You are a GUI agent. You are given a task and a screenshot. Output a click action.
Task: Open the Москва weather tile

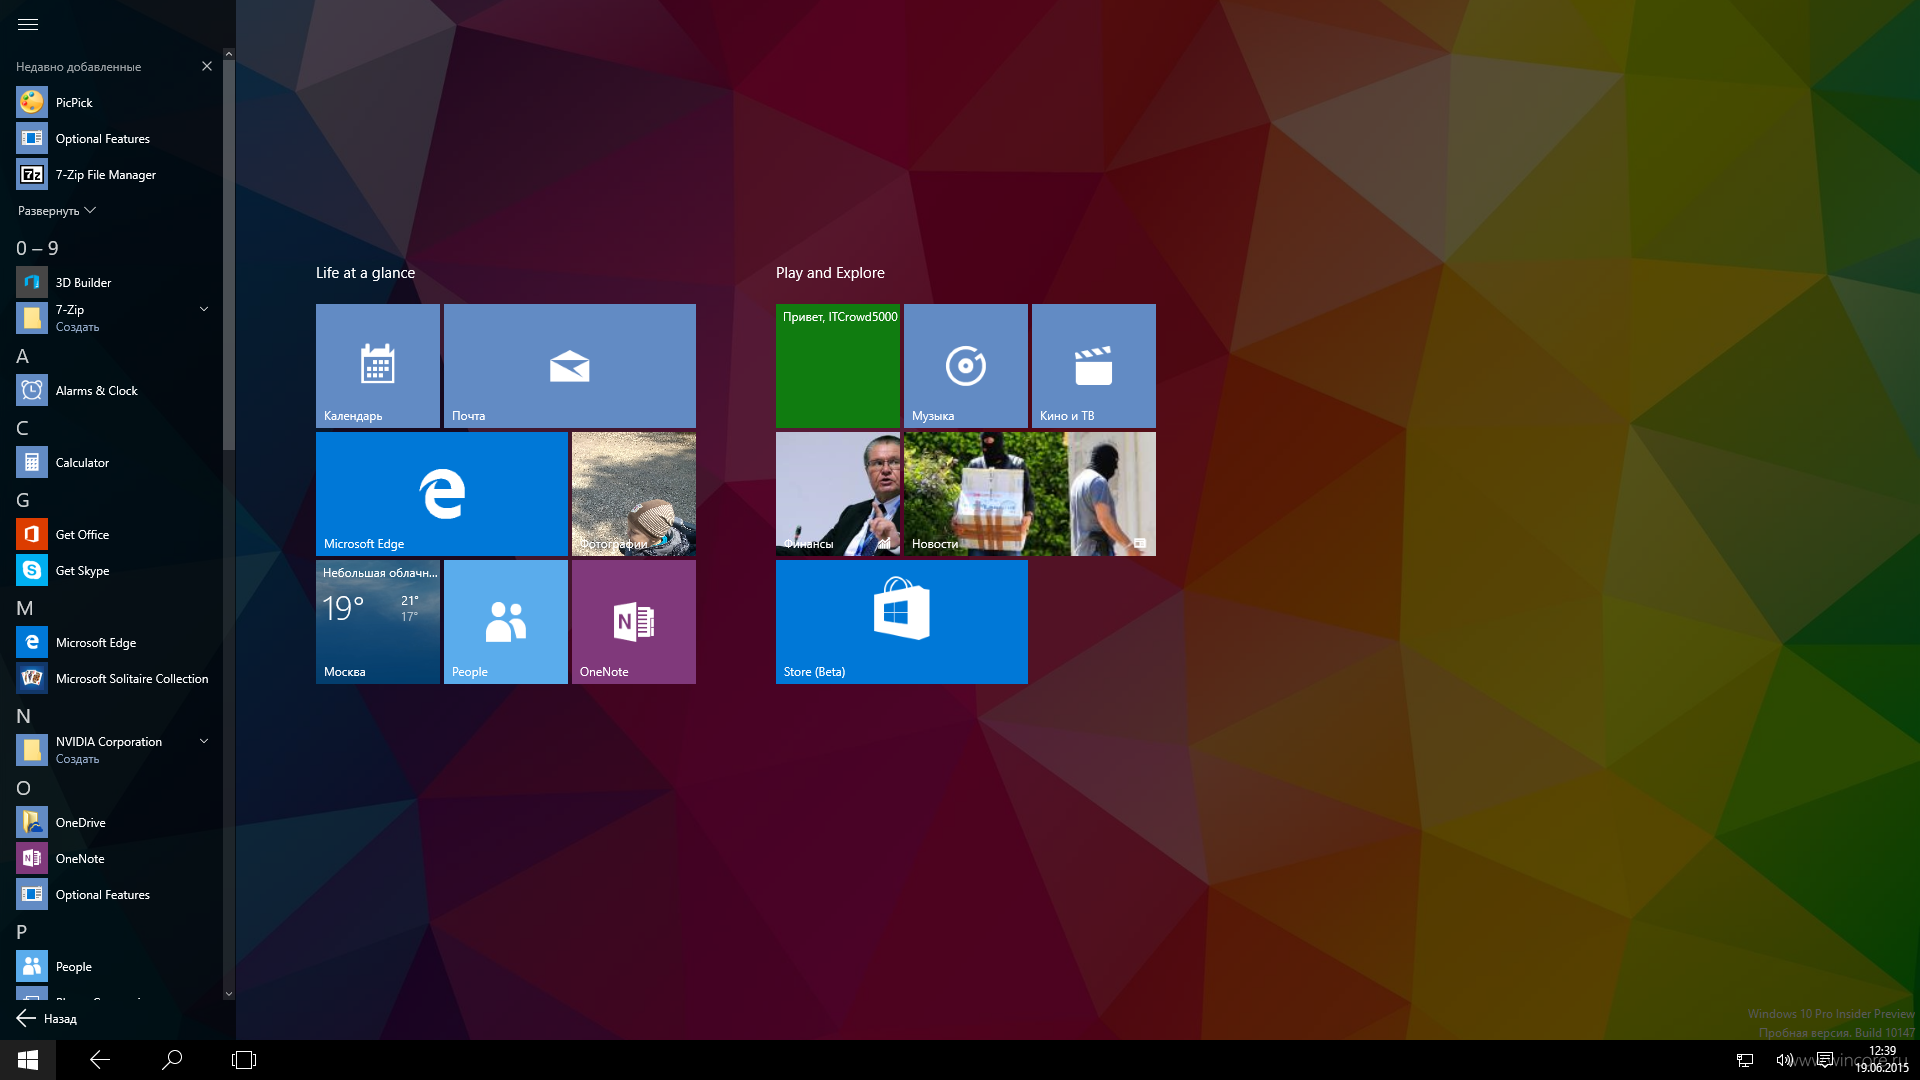(378, 622)
